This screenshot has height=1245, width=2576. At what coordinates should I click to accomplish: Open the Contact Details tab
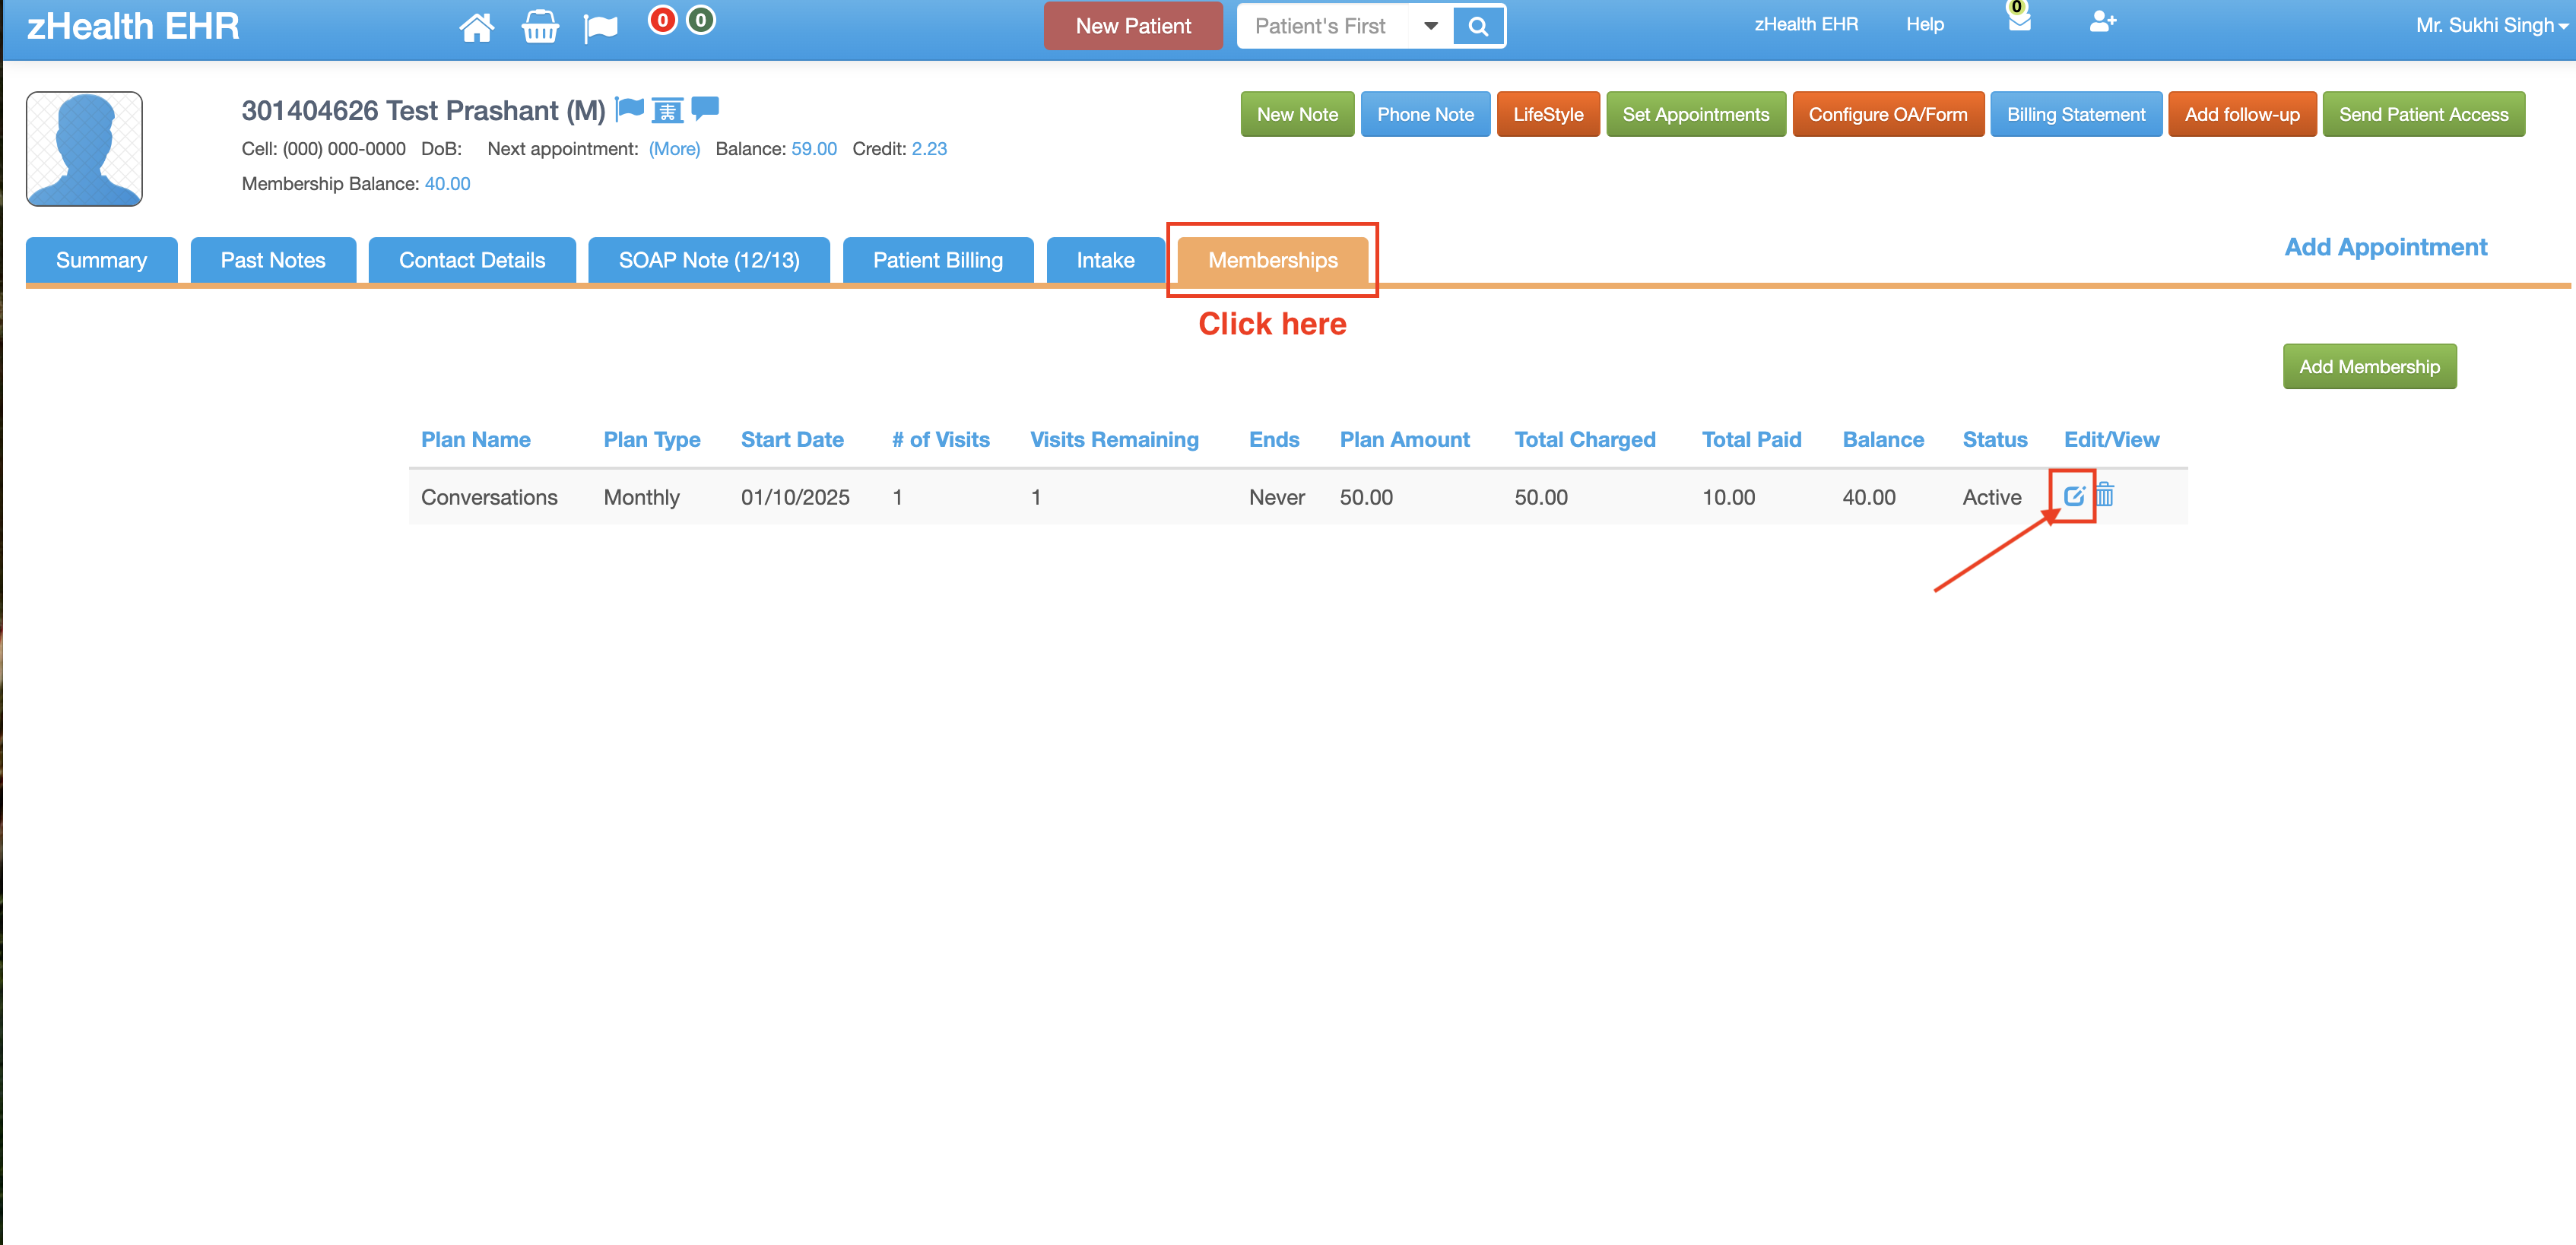coord(472,260)
